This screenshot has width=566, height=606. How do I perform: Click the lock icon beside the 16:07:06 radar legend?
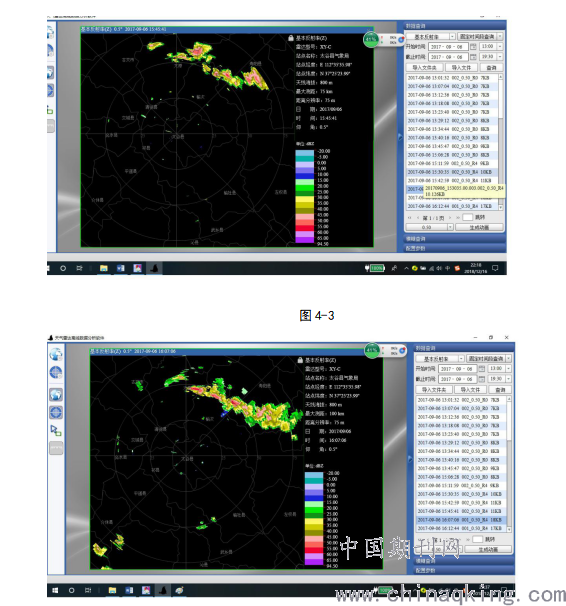(300, 360)
